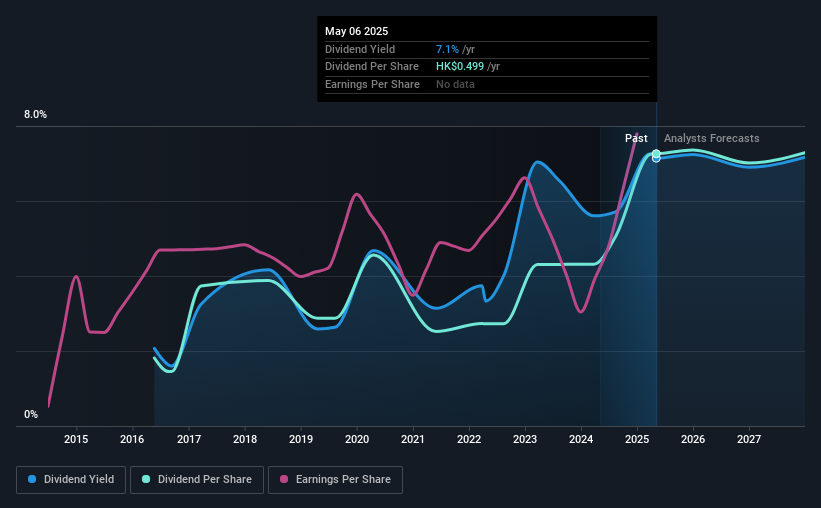Click the 2018 x-axis label

pyautogui.click(x=245, y=439)
